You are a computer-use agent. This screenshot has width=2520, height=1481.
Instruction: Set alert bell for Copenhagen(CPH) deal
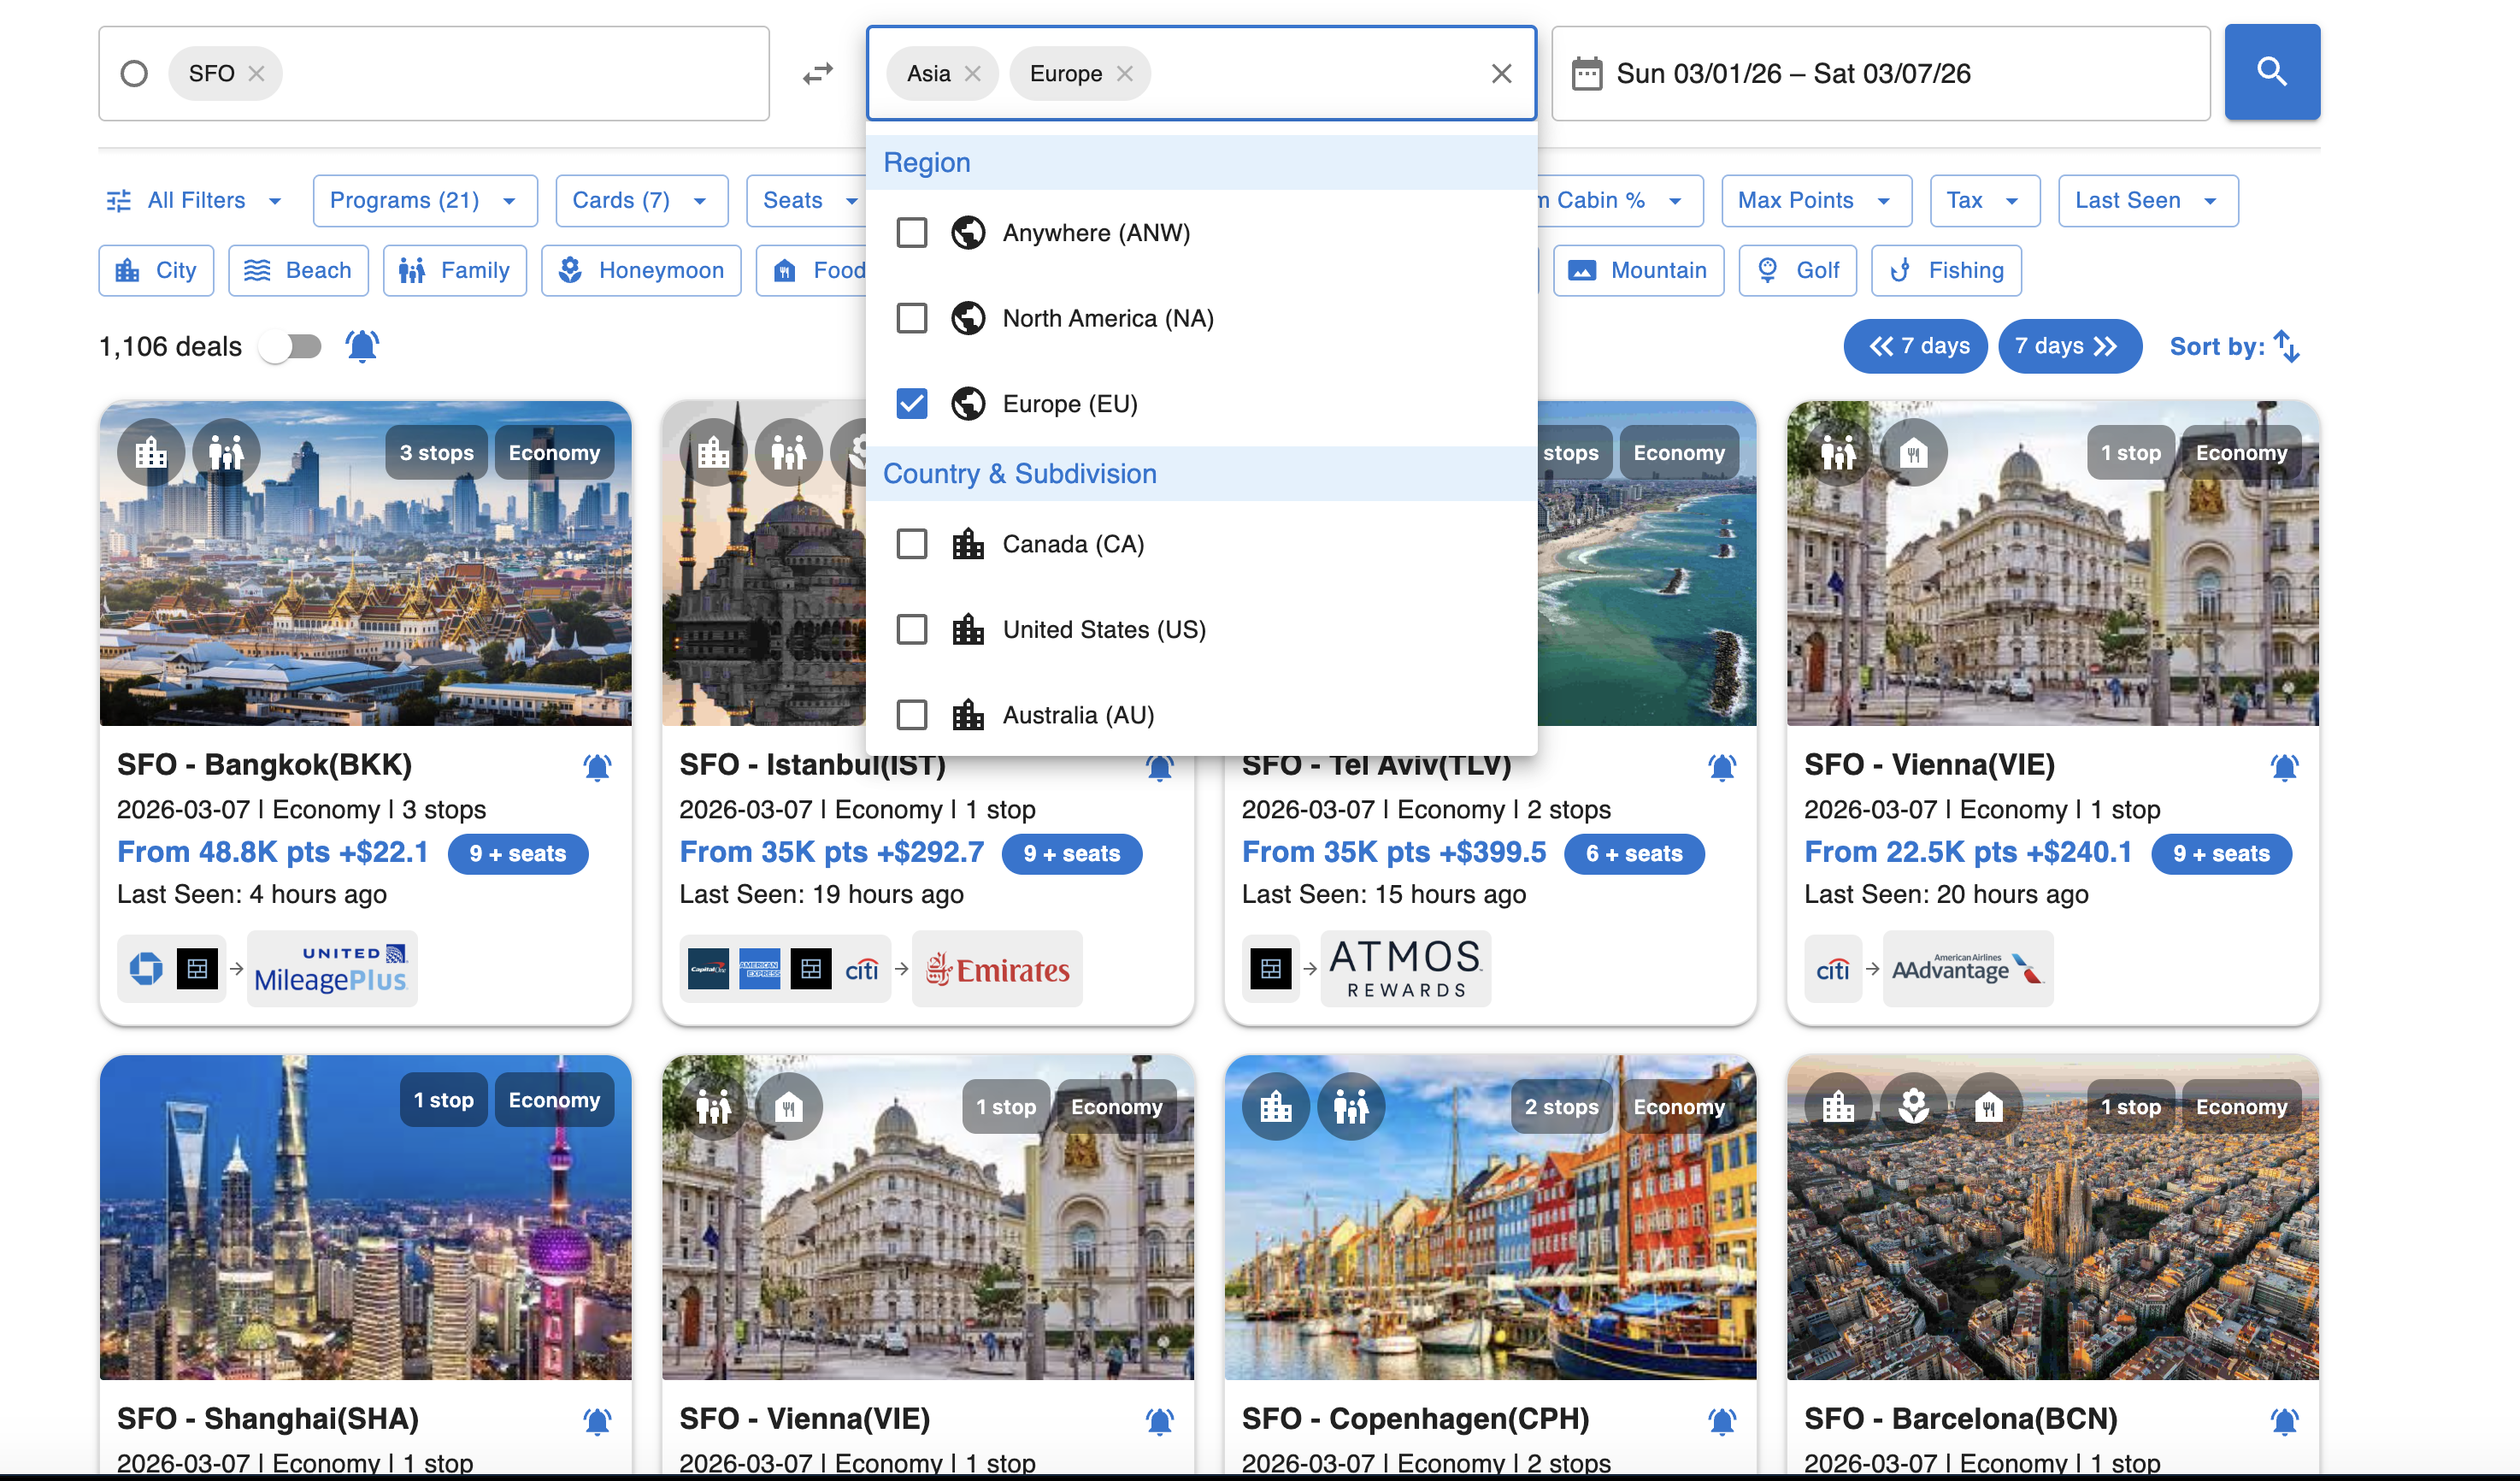(1721, 1421)
